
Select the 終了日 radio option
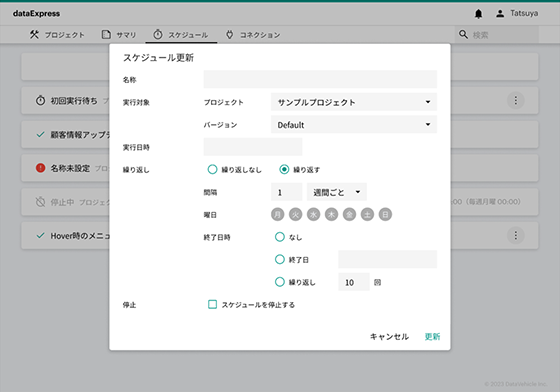[x=280, y=259]
